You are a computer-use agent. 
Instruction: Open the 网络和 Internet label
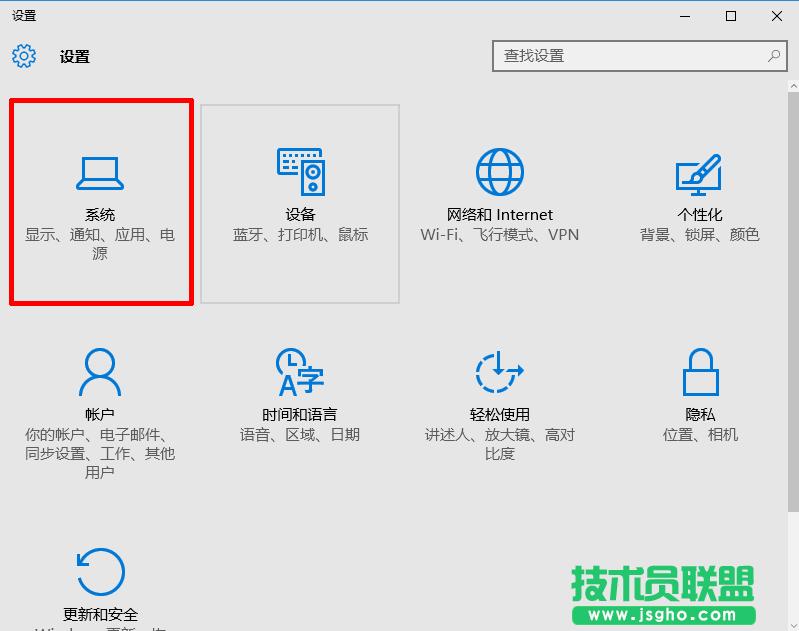[500, 215]
